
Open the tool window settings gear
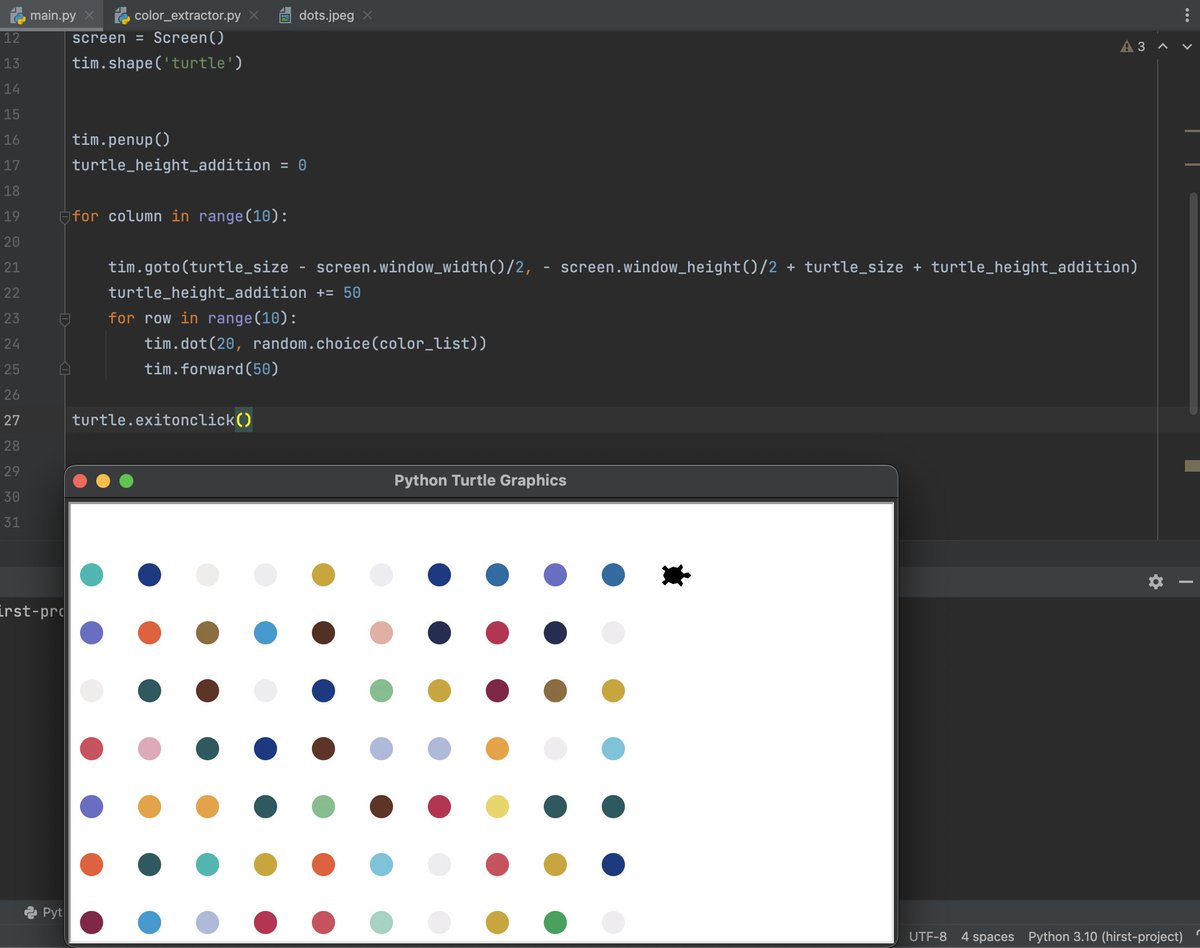click(x=1156, y=582)
